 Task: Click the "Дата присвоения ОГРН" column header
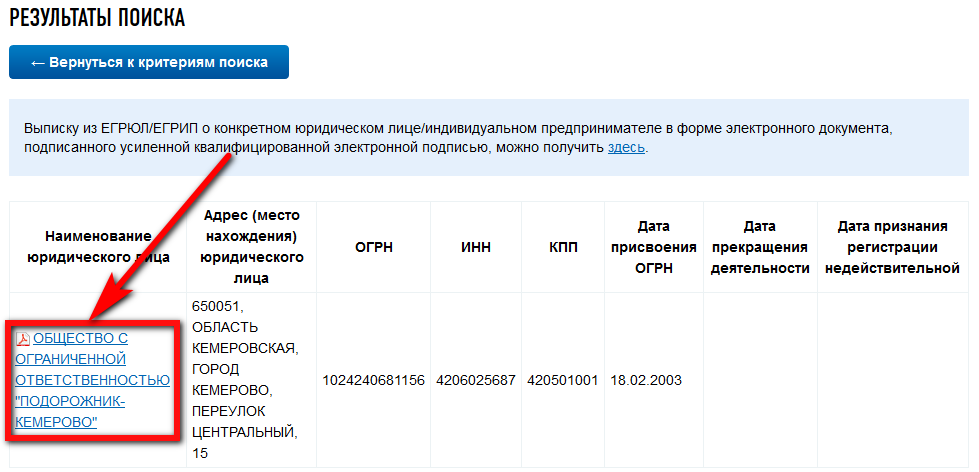click(x=653, y=247)
